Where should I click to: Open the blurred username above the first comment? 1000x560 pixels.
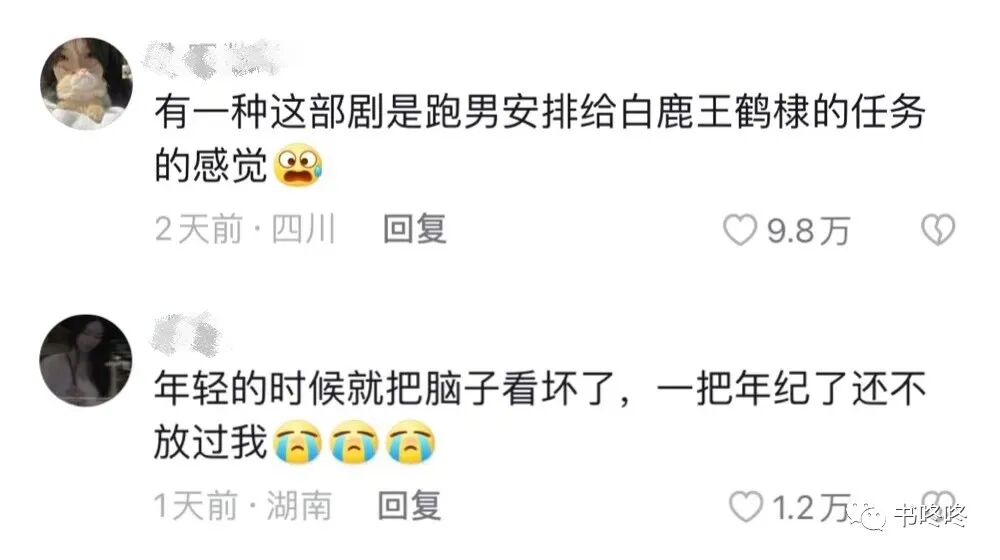[214, 59]
